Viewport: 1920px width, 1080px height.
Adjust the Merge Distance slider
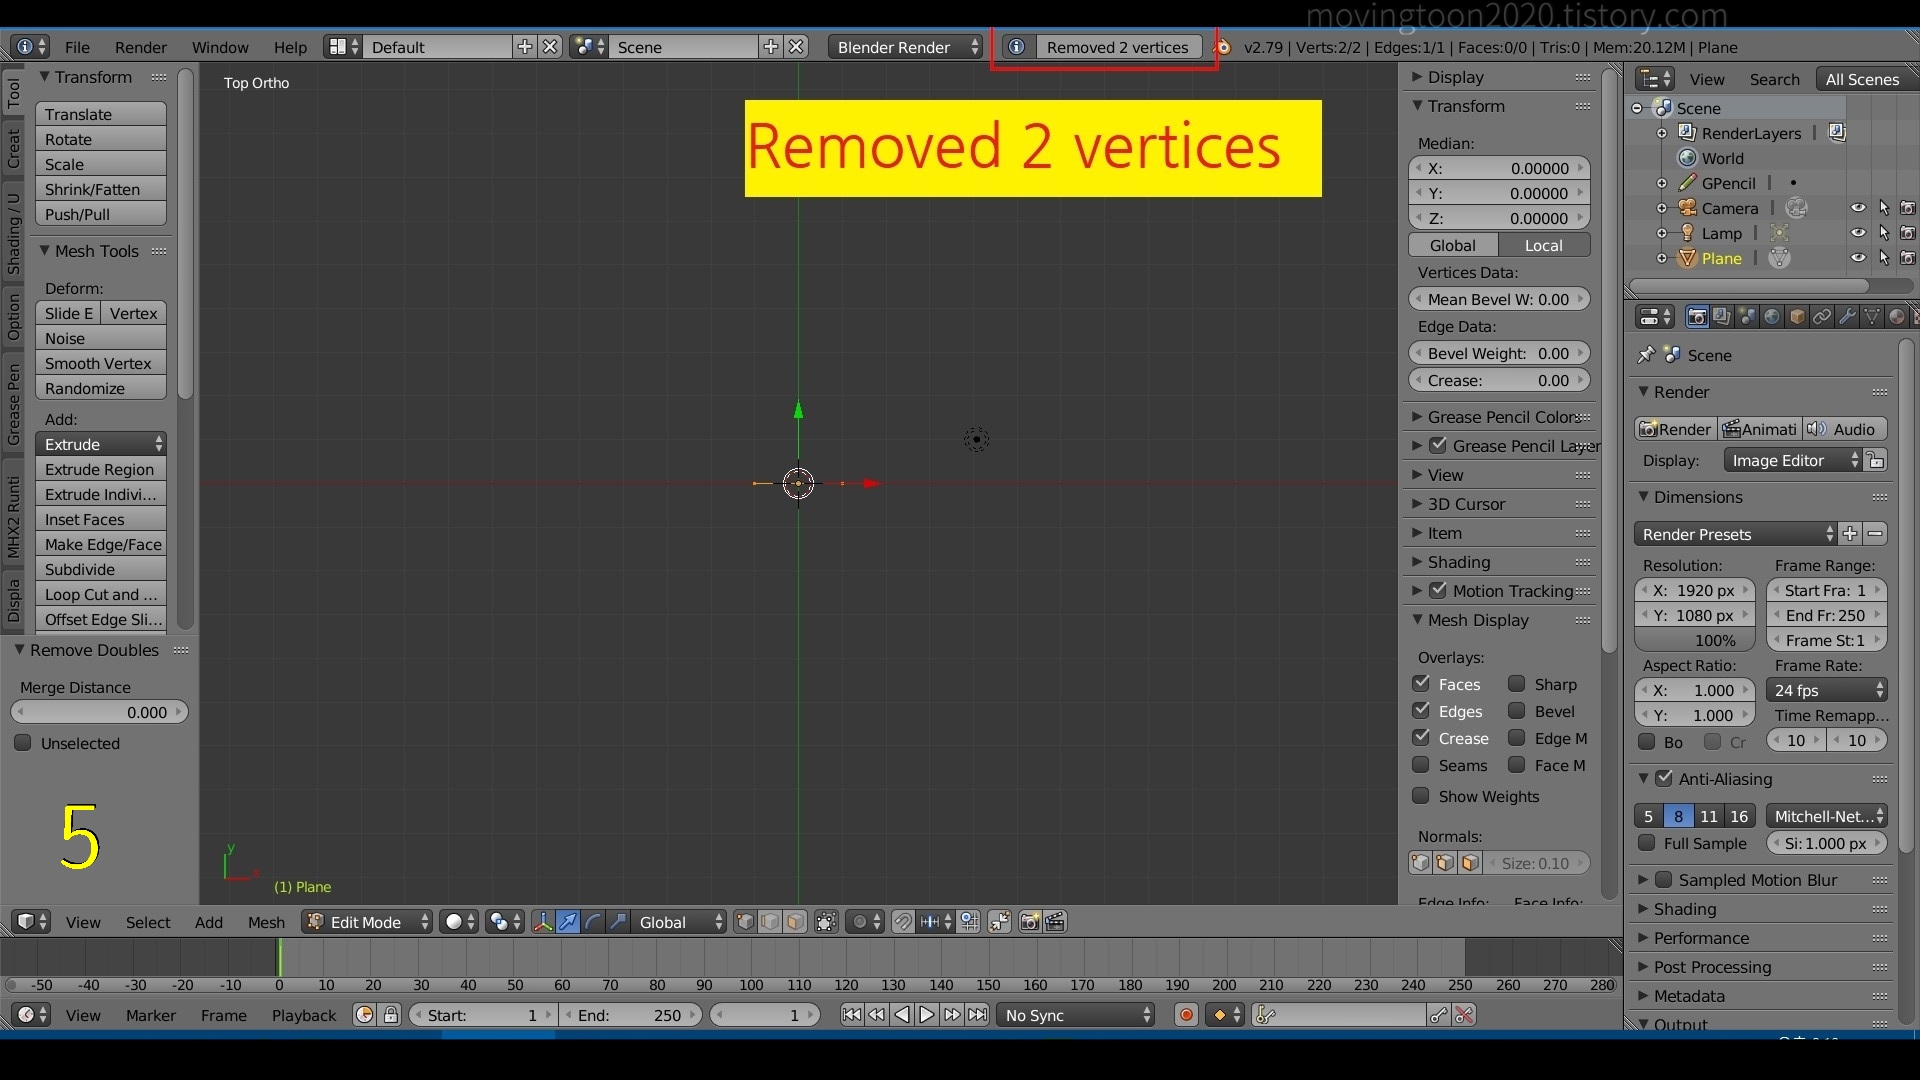tap(99, 712)
